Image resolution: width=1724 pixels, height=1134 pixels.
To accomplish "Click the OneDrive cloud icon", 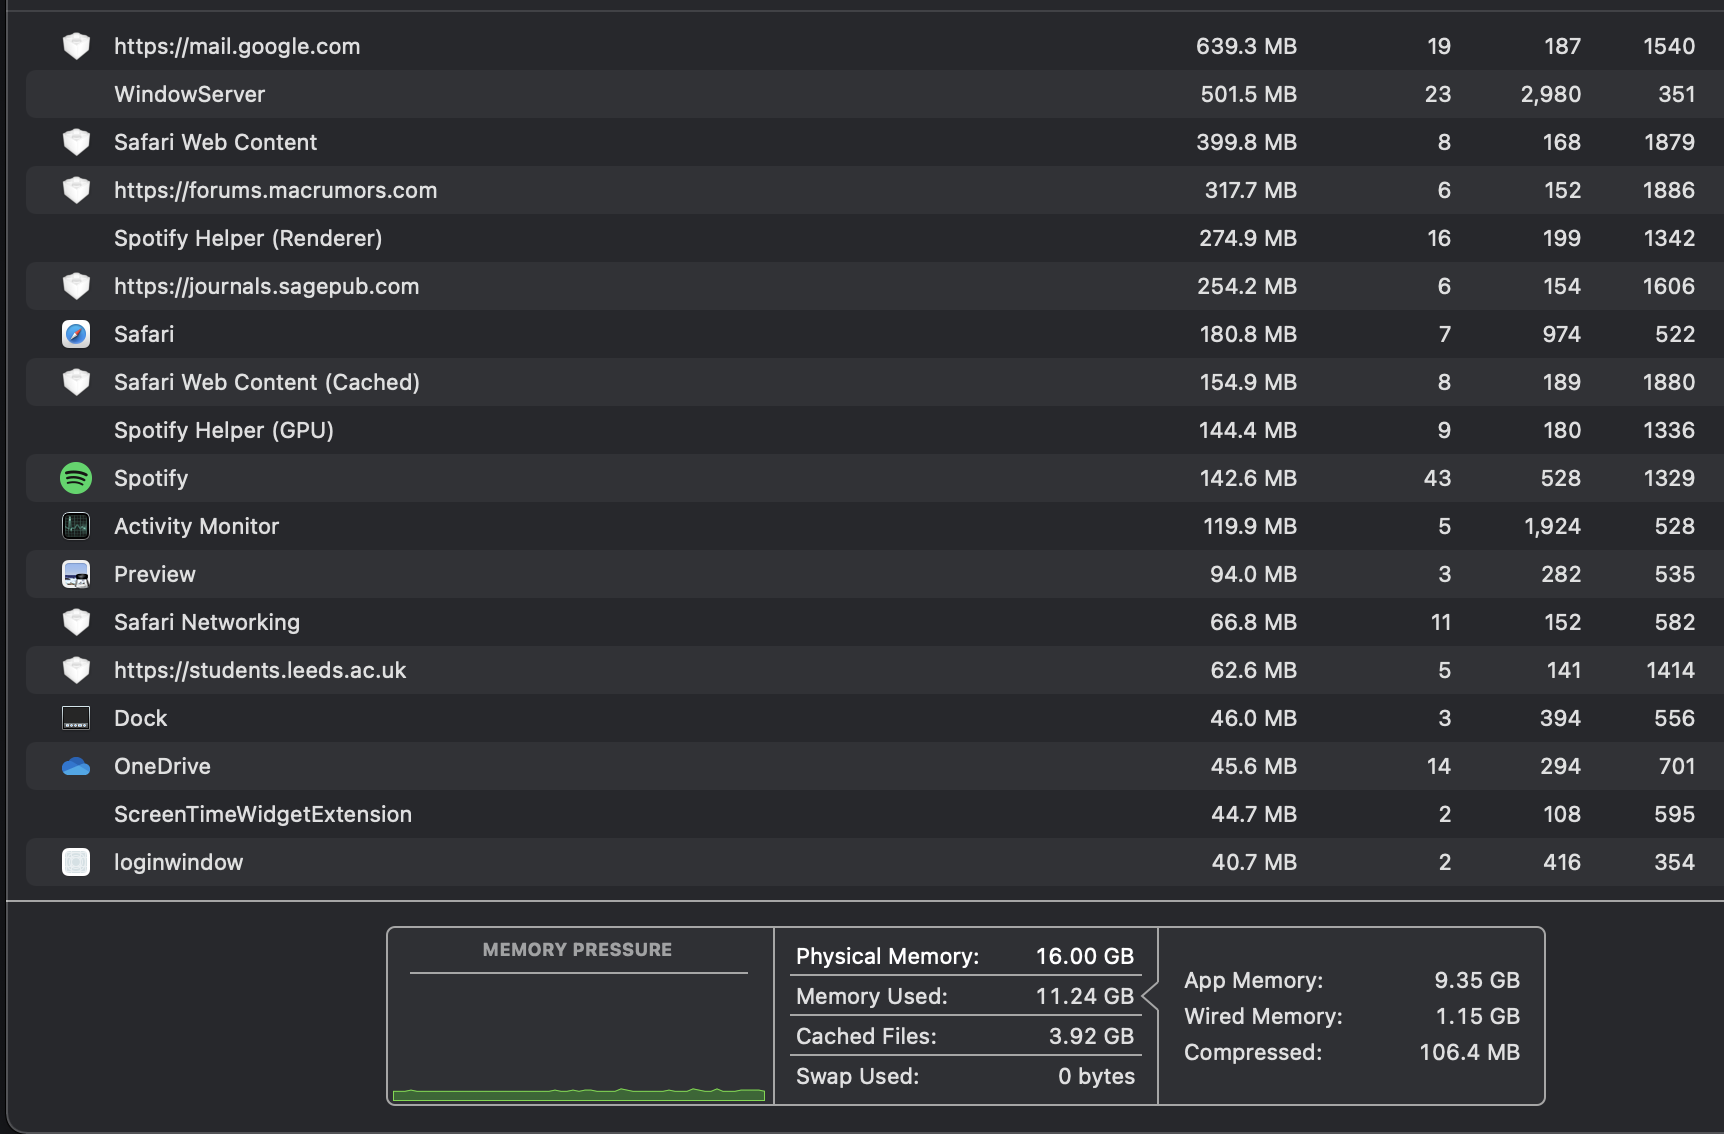I will coord(76,766).
